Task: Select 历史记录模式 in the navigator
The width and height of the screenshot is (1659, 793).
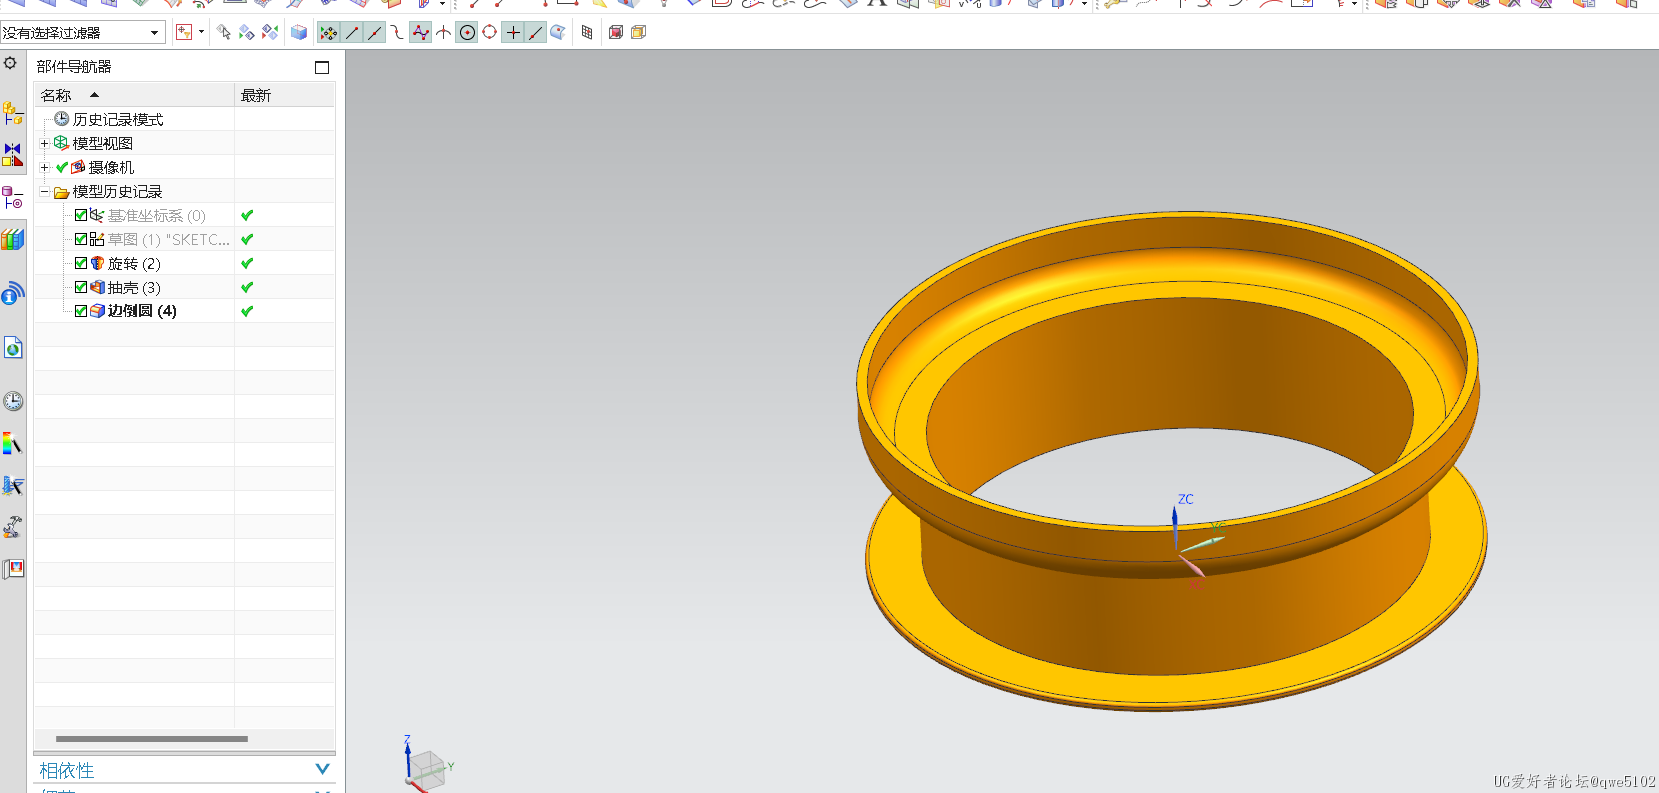Action: (x=117, y=119)
